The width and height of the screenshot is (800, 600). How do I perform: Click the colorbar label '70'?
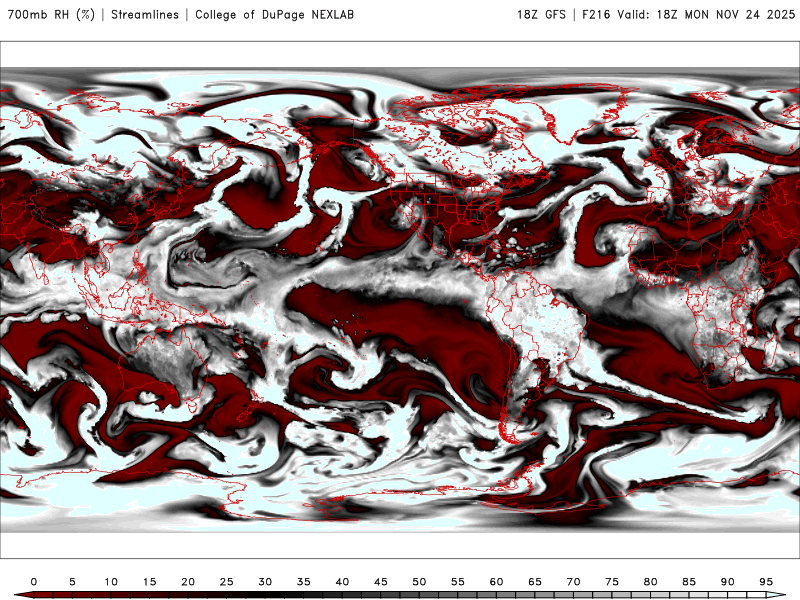pyautogui.click(x=573, y=582)
